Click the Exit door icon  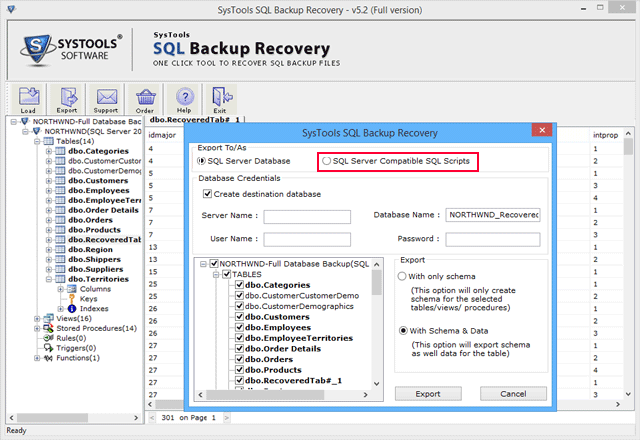click(x=221, y=99)
